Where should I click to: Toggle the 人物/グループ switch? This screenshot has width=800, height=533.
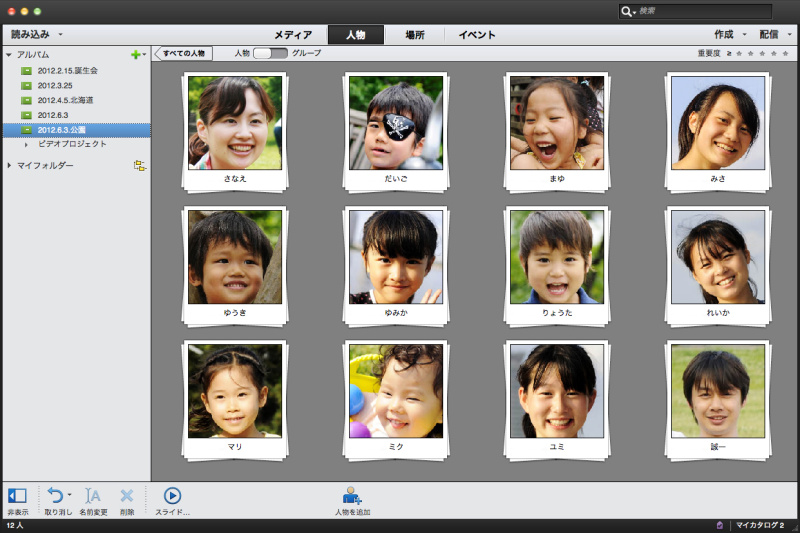270,53
